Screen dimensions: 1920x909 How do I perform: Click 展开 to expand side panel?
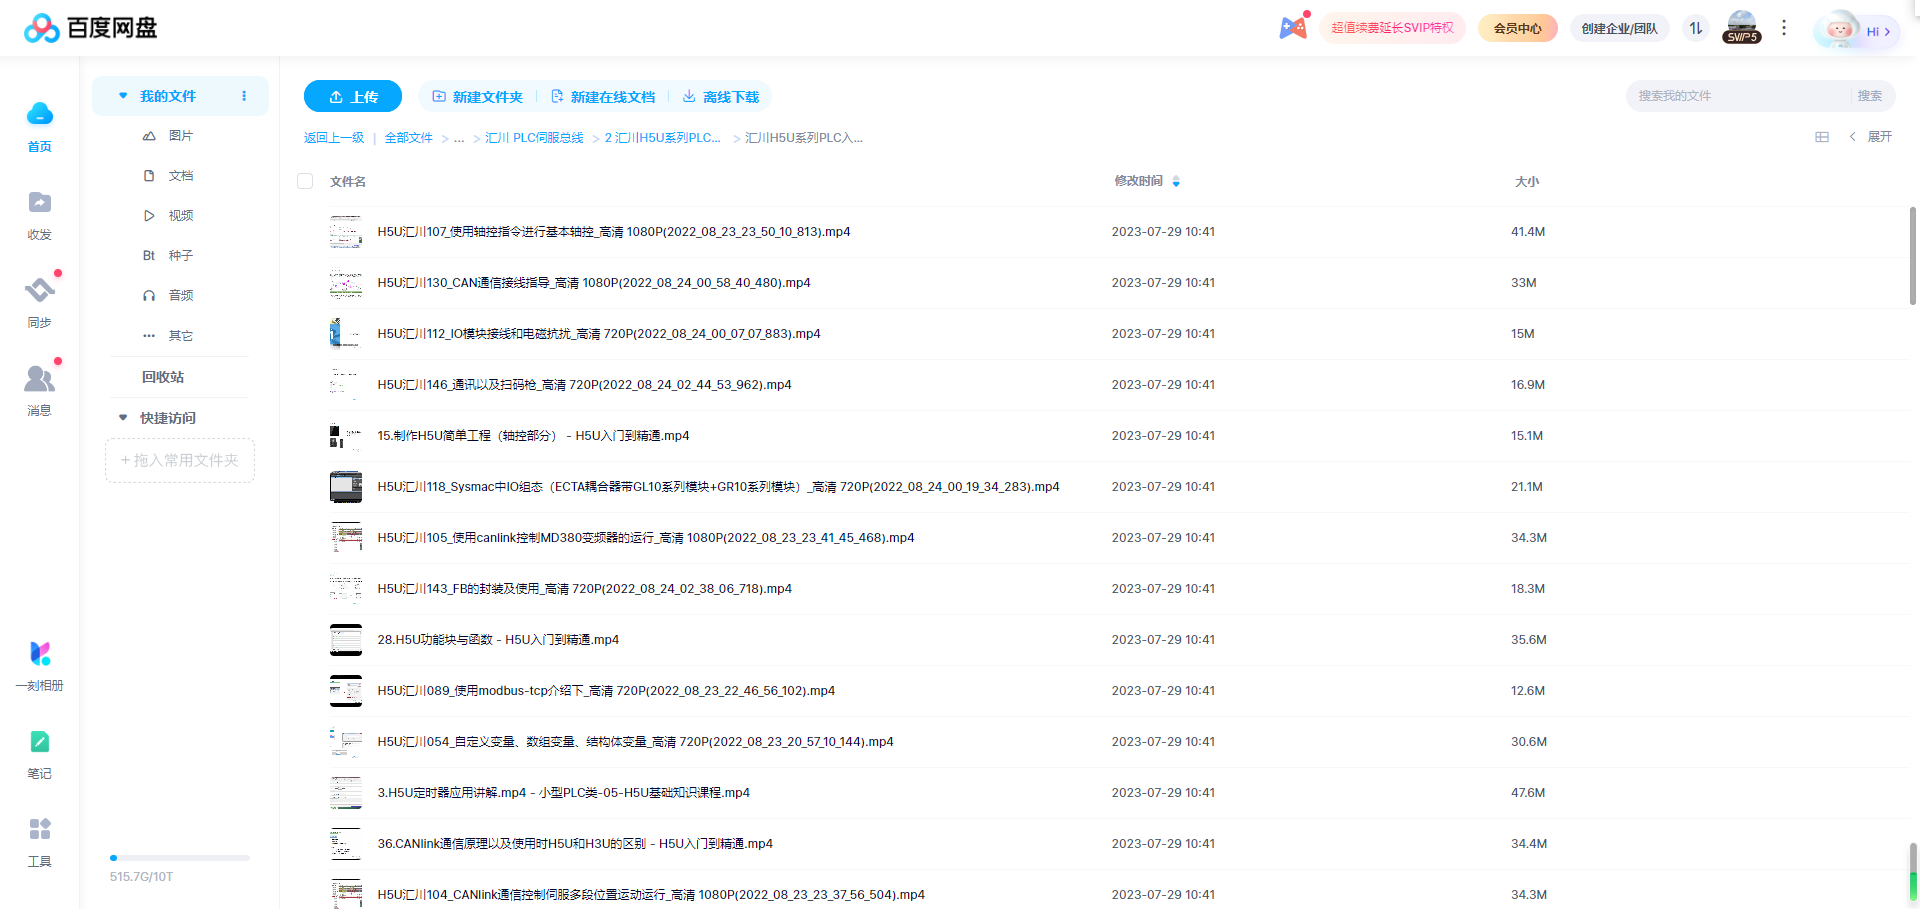[x=1871, y=137]
